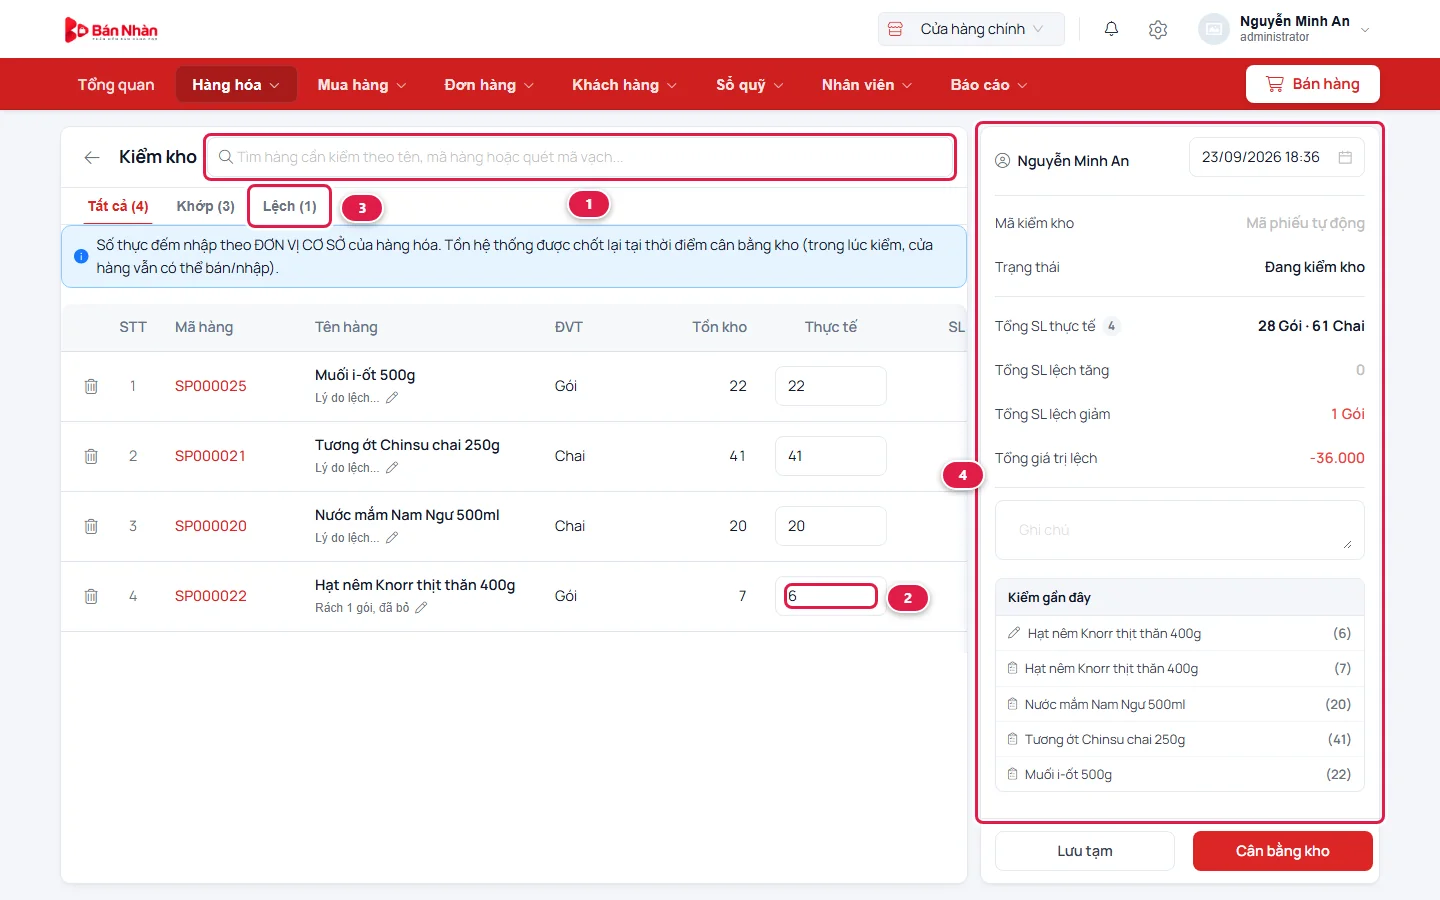Open the Nhân viên menu

(x=867, y=85)
